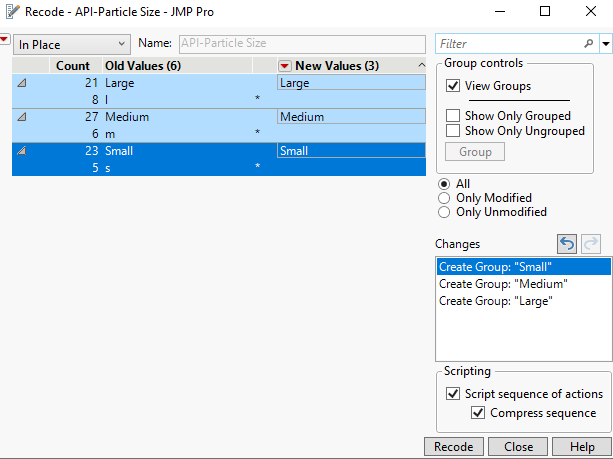The image size is (613, 459).
Task: Uncheck the View Groups checkbox
Action: click(x=453, y=86)
